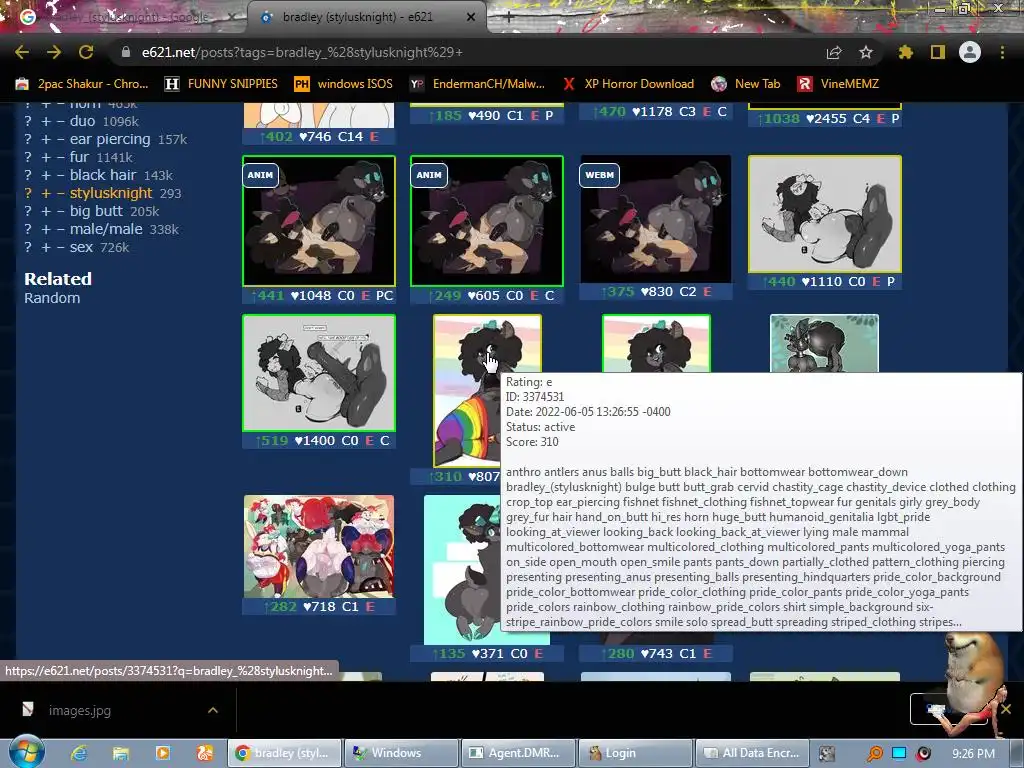This screenshot has width=1024, height=768.
Task: Open the New Tab bookmark
Action: click(x=746, y=84)
